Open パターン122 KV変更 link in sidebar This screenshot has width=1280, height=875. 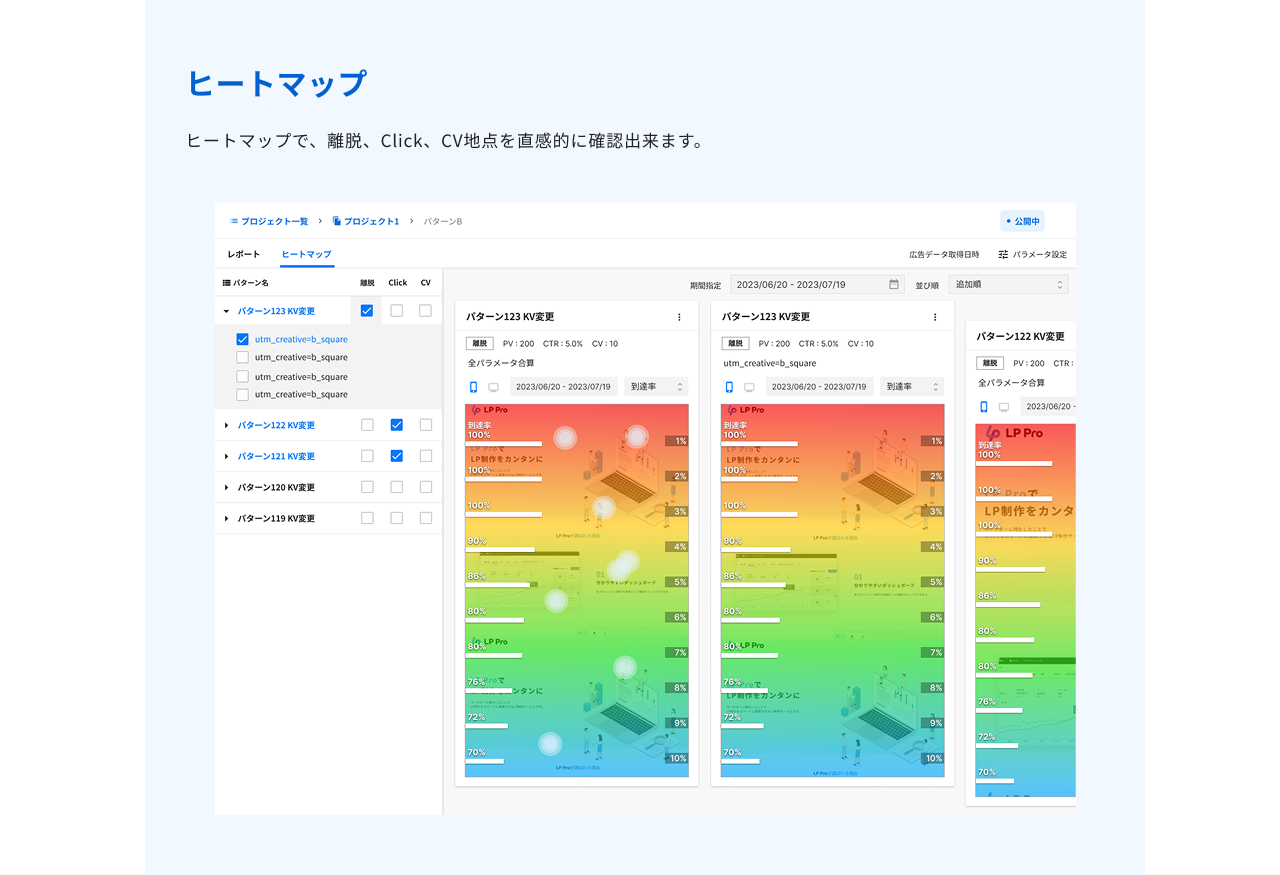[x=276, y=425]
